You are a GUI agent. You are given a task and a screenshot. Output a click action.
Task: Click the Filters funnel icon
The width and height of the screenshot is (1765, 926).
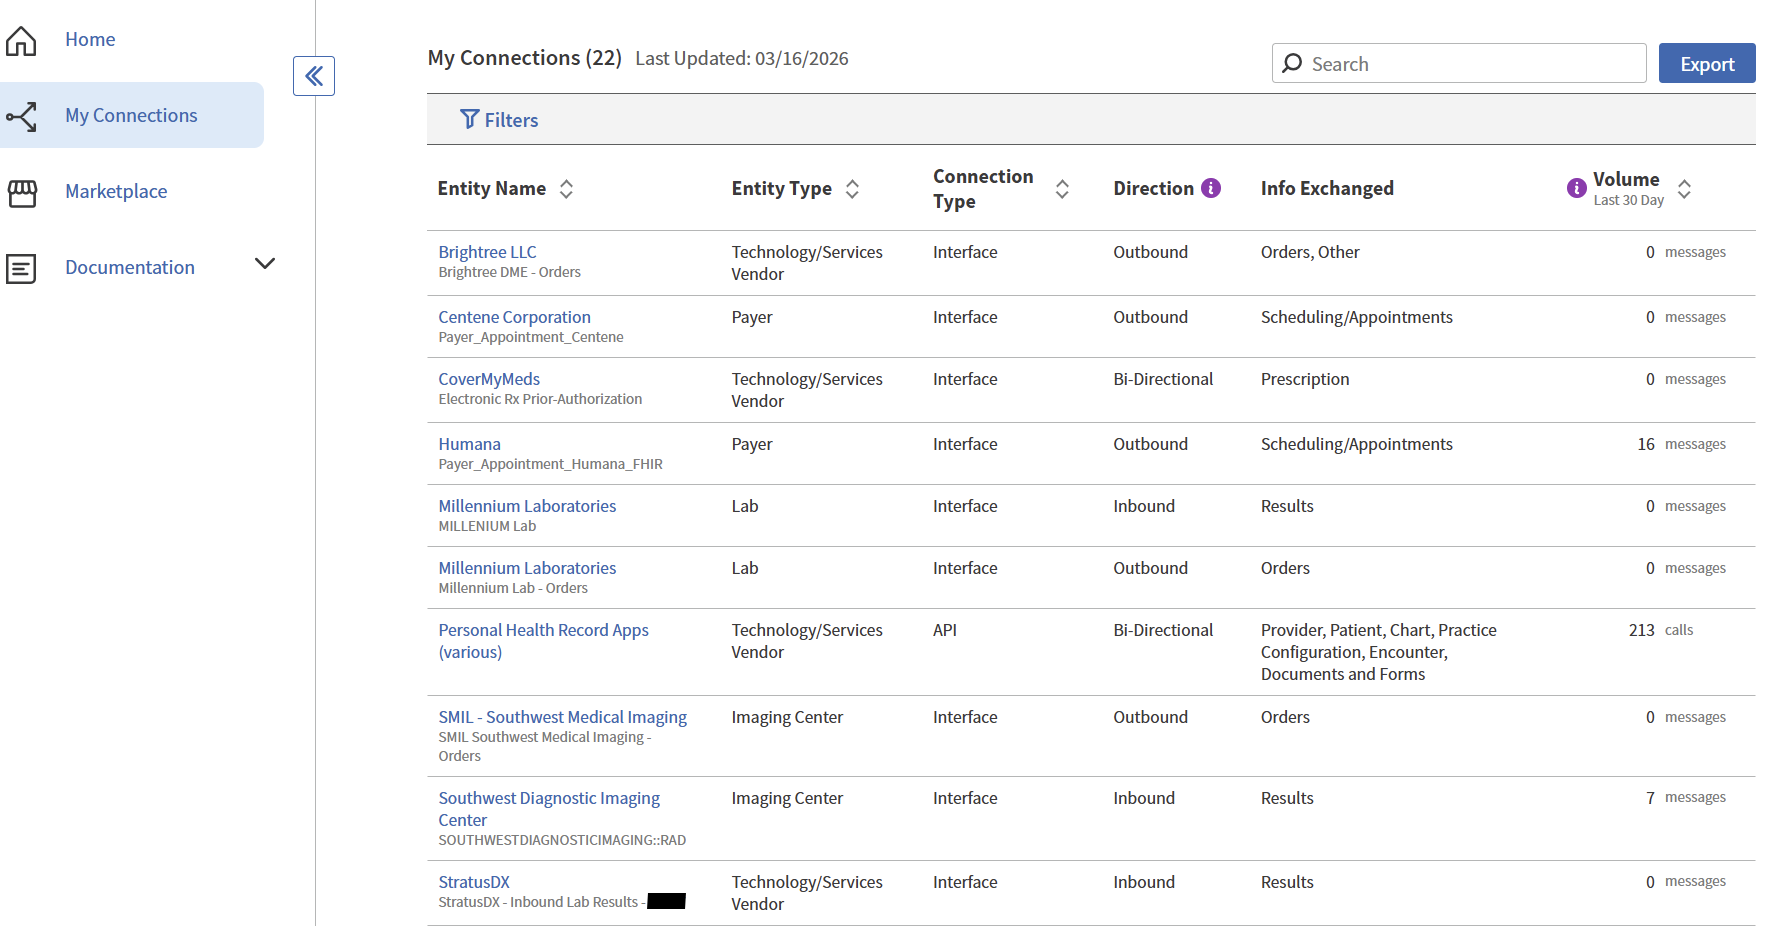[x=469, y=120]
